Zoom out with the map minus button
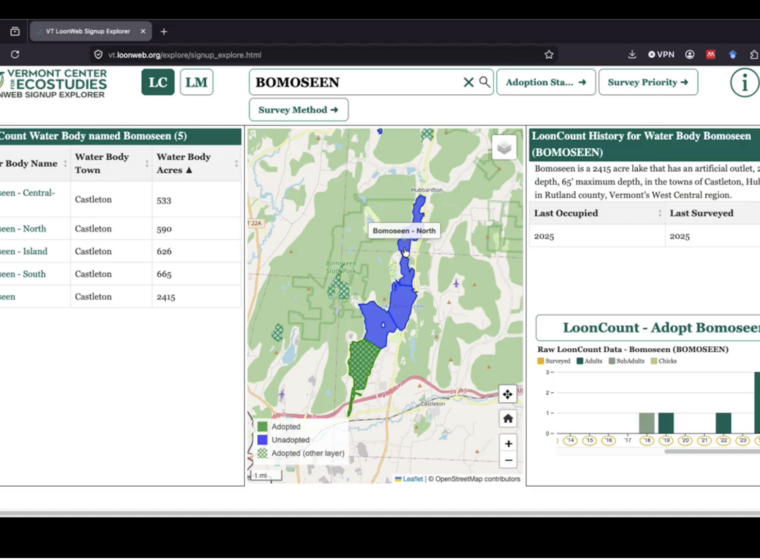The width and height of the screenshot is (760, 560). [508, 460]
